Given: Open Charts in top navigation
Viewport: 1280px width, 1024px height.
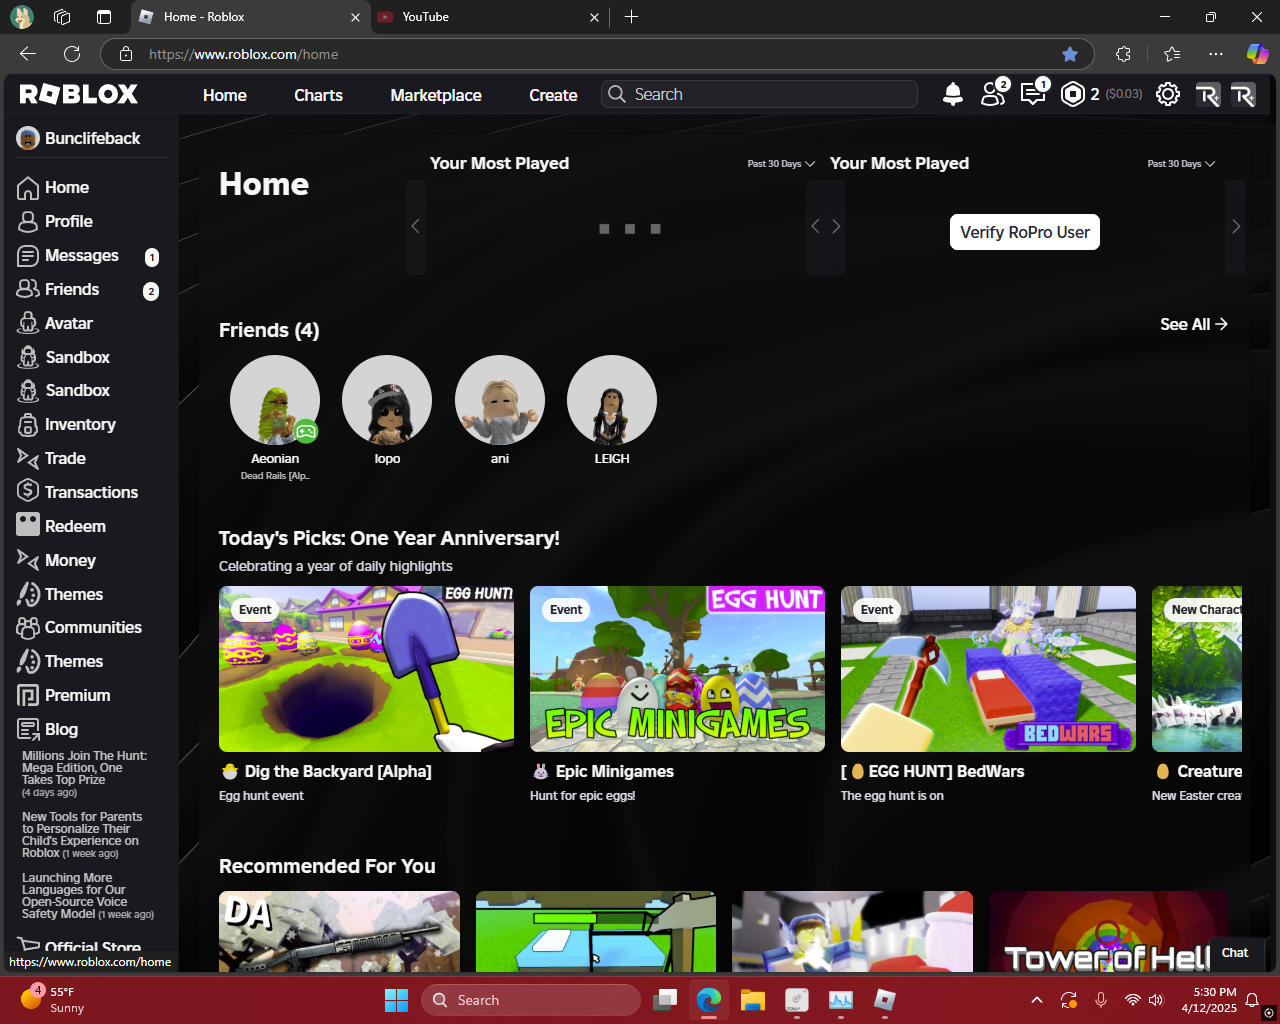Looking at the screenshot, I should pos(318,95).
